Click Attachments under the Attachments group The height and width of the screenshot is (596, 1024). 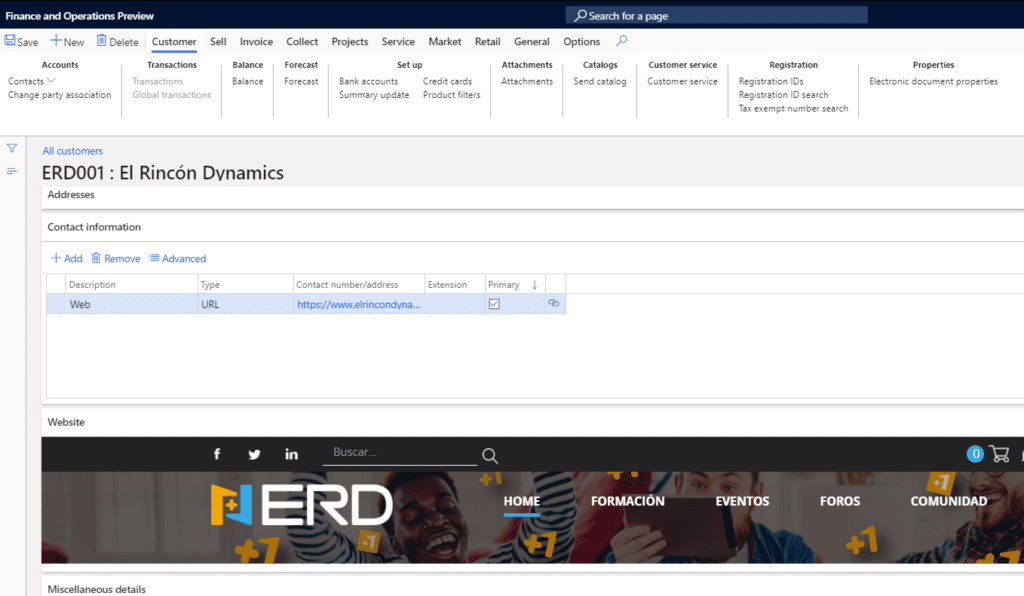coord(527,81)
